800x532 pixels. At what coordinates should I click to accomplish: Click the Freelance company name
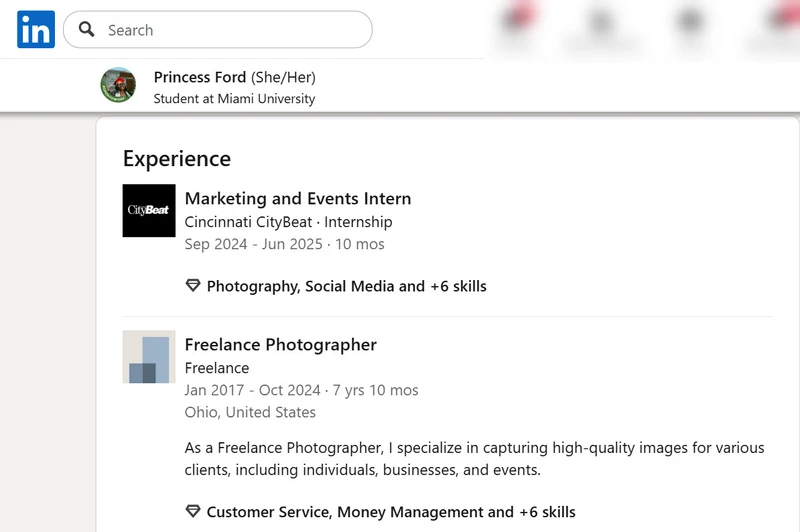click(x=217, y=368)
